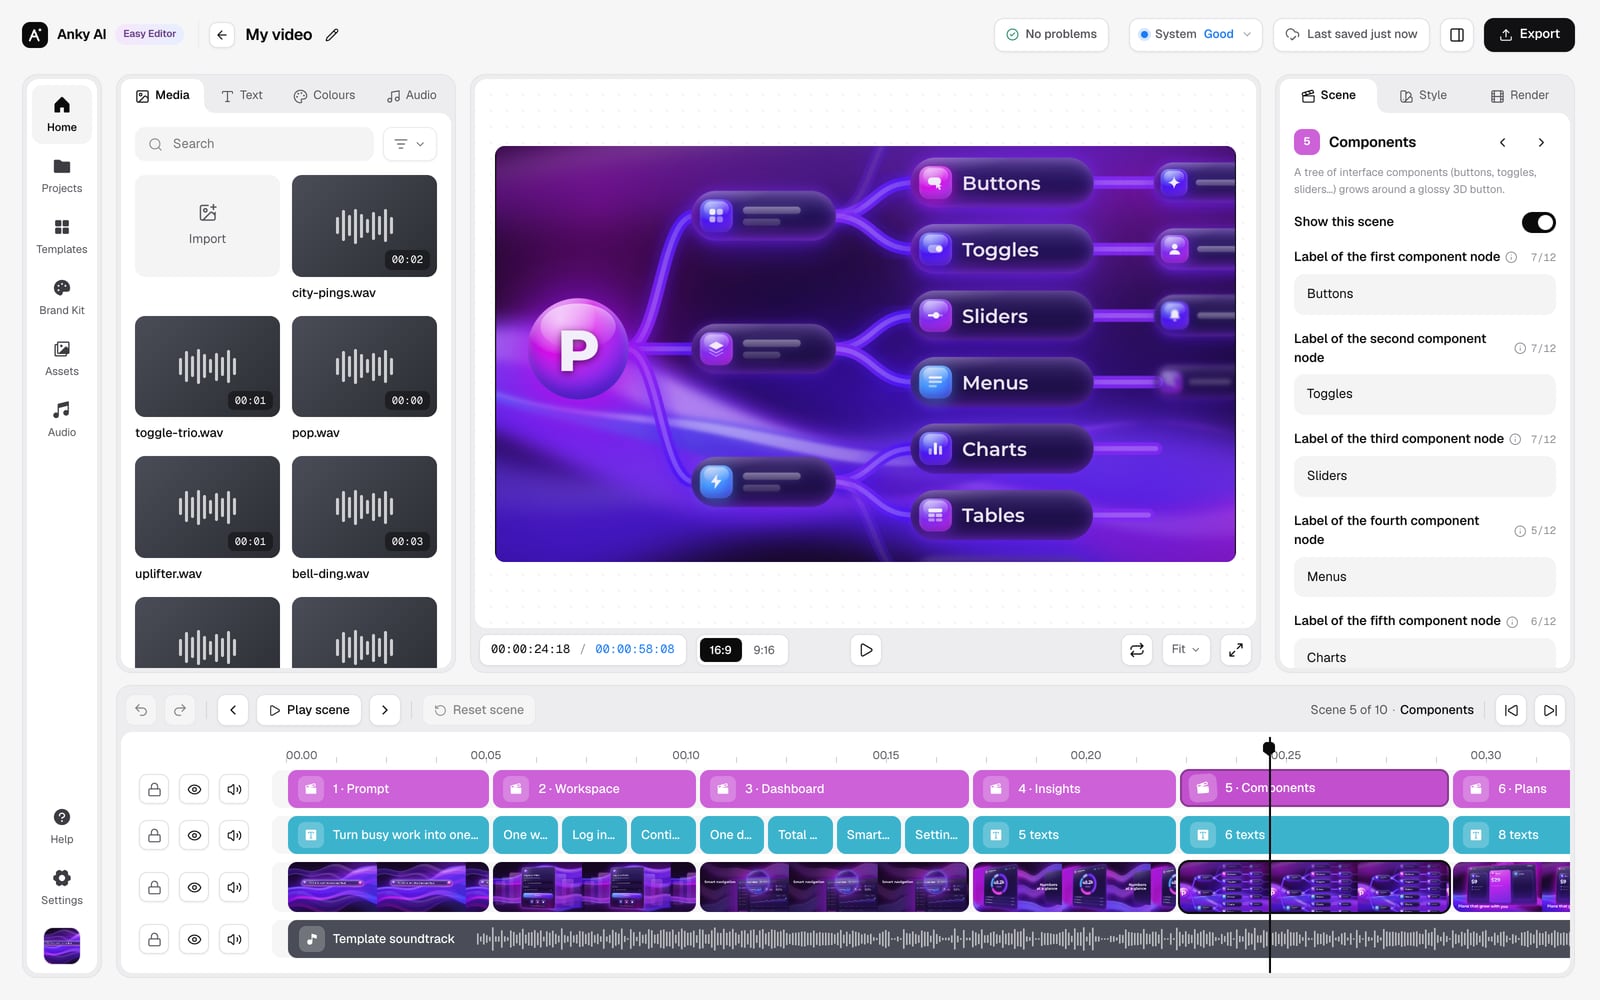Open Settings from the sidebar

click(62, 887)
